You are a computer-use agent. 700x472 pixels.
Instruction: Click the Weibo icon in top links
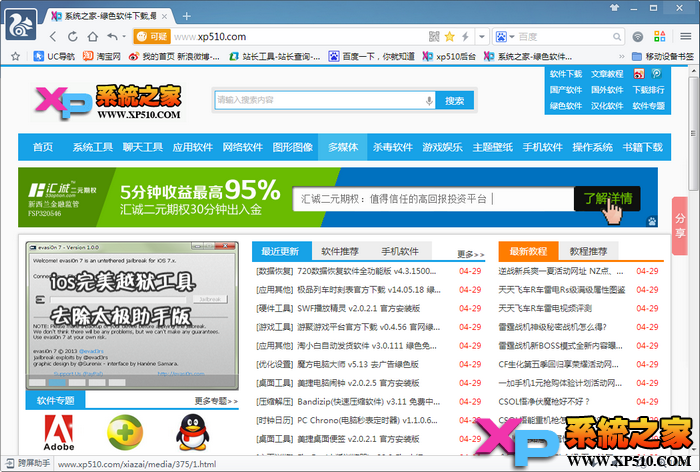pyautogui.click(x=639, y=73)
